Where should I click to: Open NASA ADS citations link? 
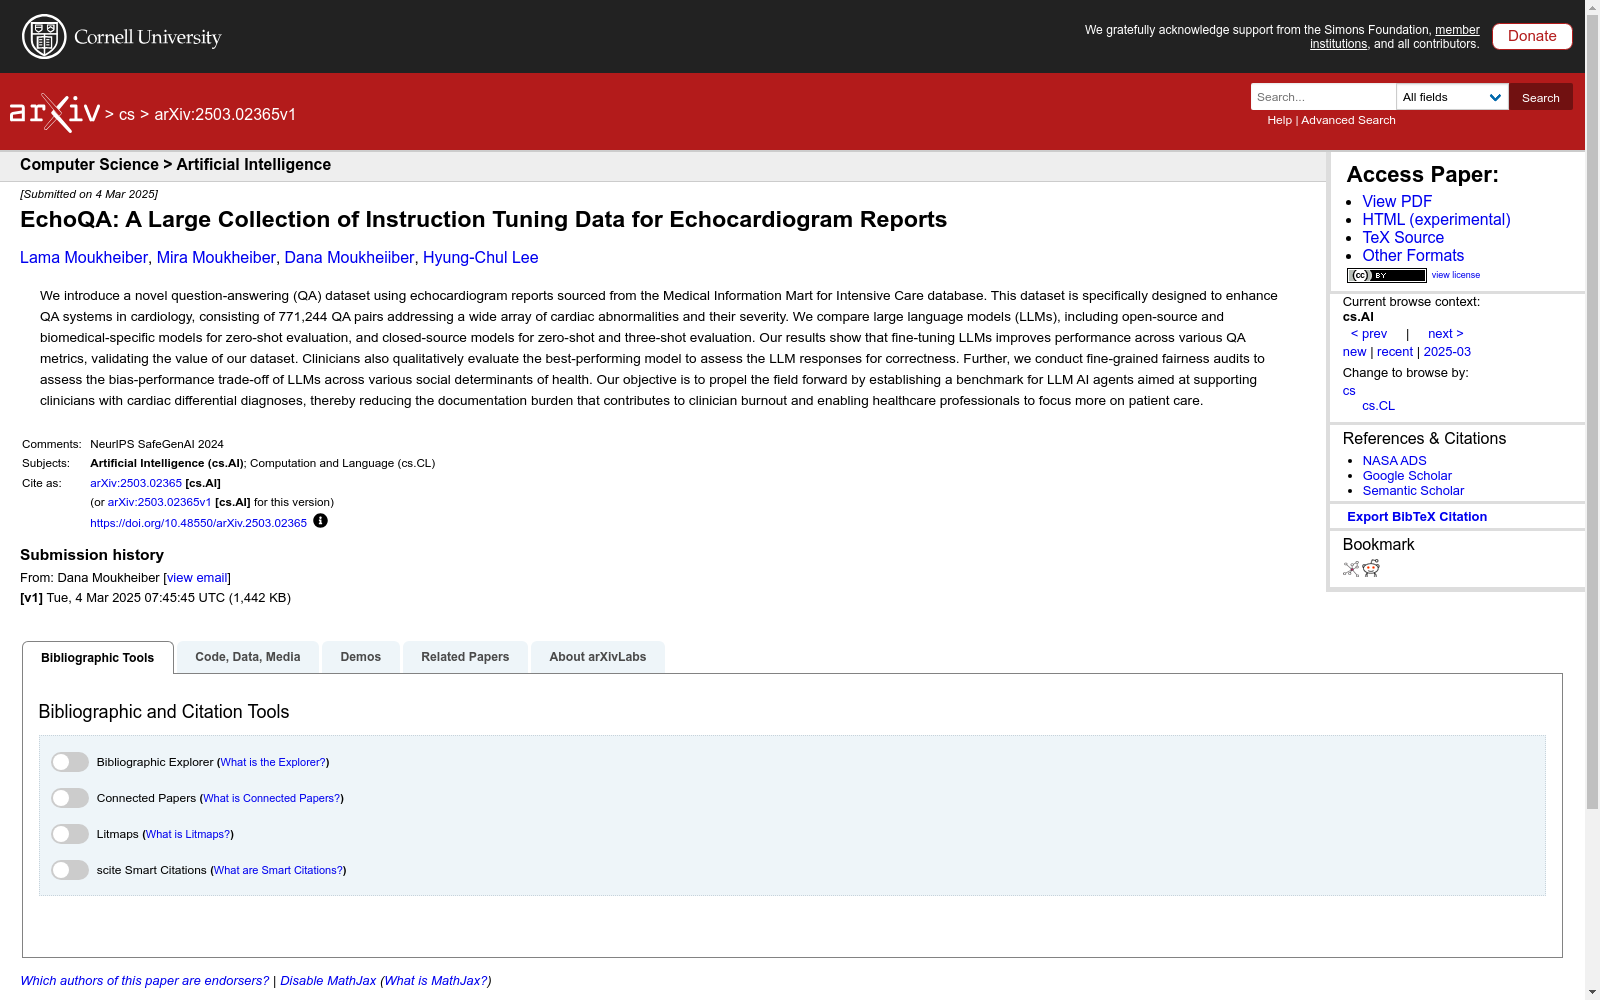(x=1394, y=461)
